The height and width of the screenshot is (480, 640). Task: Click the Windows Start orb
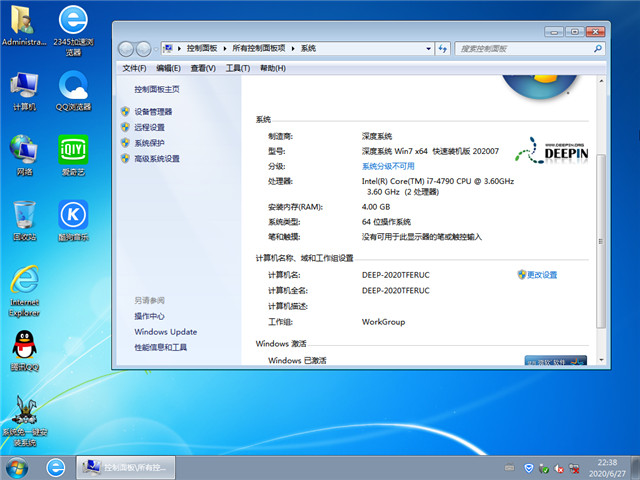point(17,468)
